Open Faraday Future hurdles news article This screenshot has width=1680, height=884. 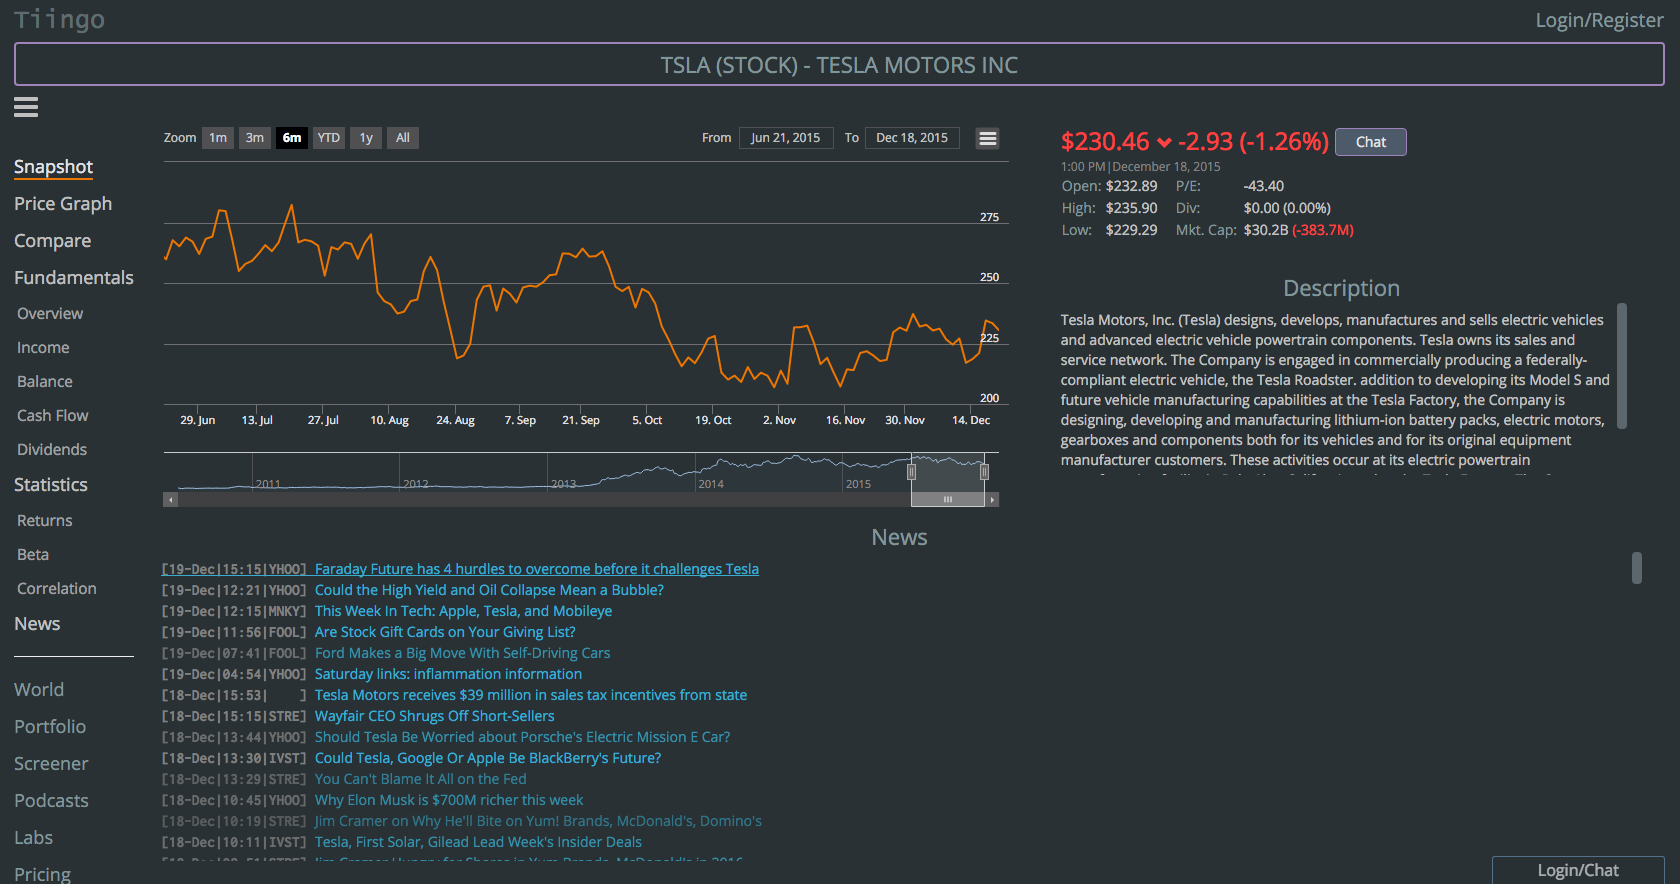pyautogui.click(x=537, y=569)
